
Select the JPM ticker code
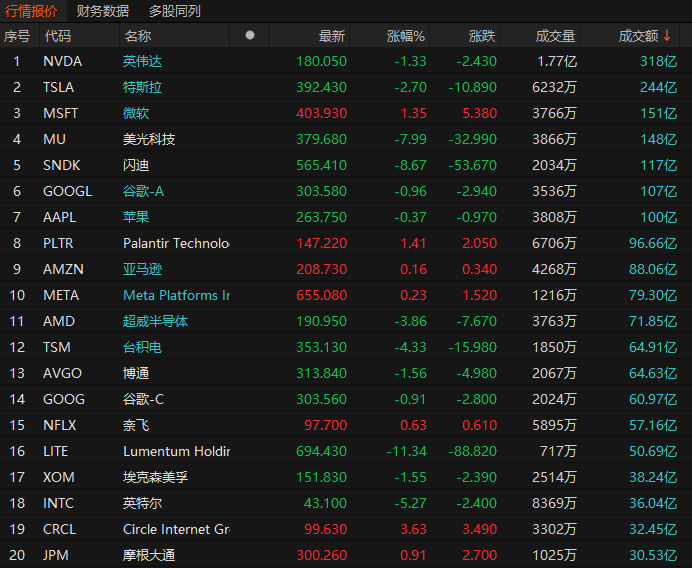[56, 555]
